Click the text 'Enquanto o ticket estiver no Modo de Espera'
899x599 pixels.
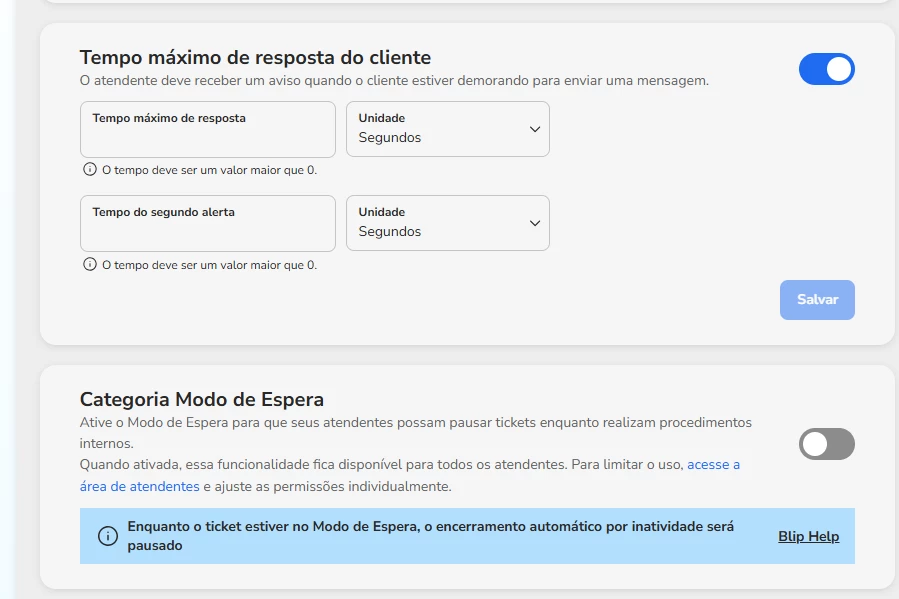(x=273, y=526)
